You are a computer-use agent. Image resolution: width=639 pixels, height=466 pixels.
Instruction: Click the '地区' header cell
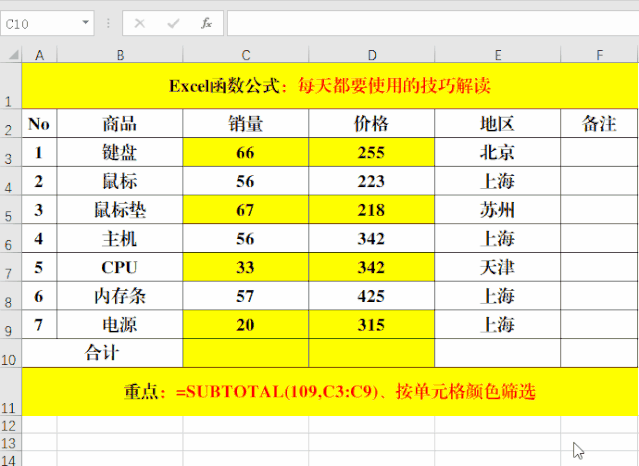click(498, 123)
